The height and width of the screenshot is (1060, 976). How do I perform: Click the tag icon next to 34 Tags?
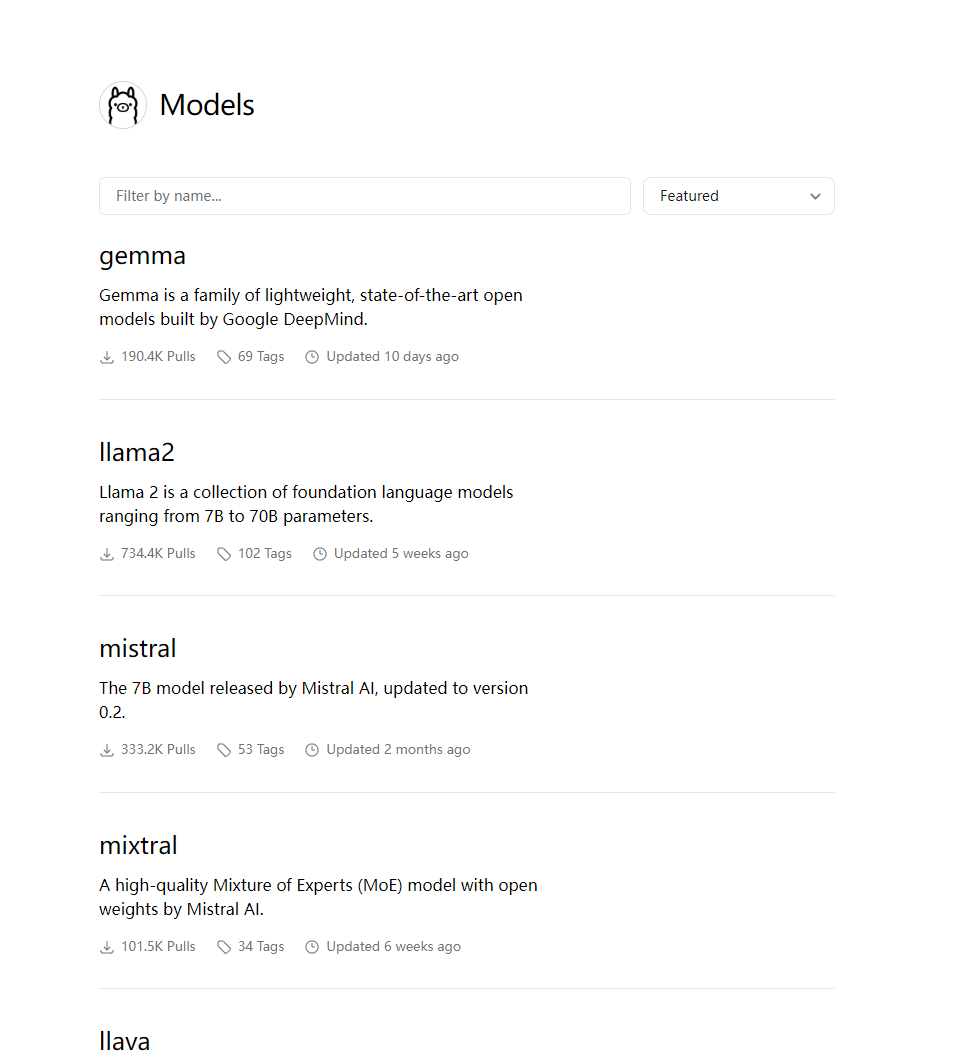coord(224,947)
